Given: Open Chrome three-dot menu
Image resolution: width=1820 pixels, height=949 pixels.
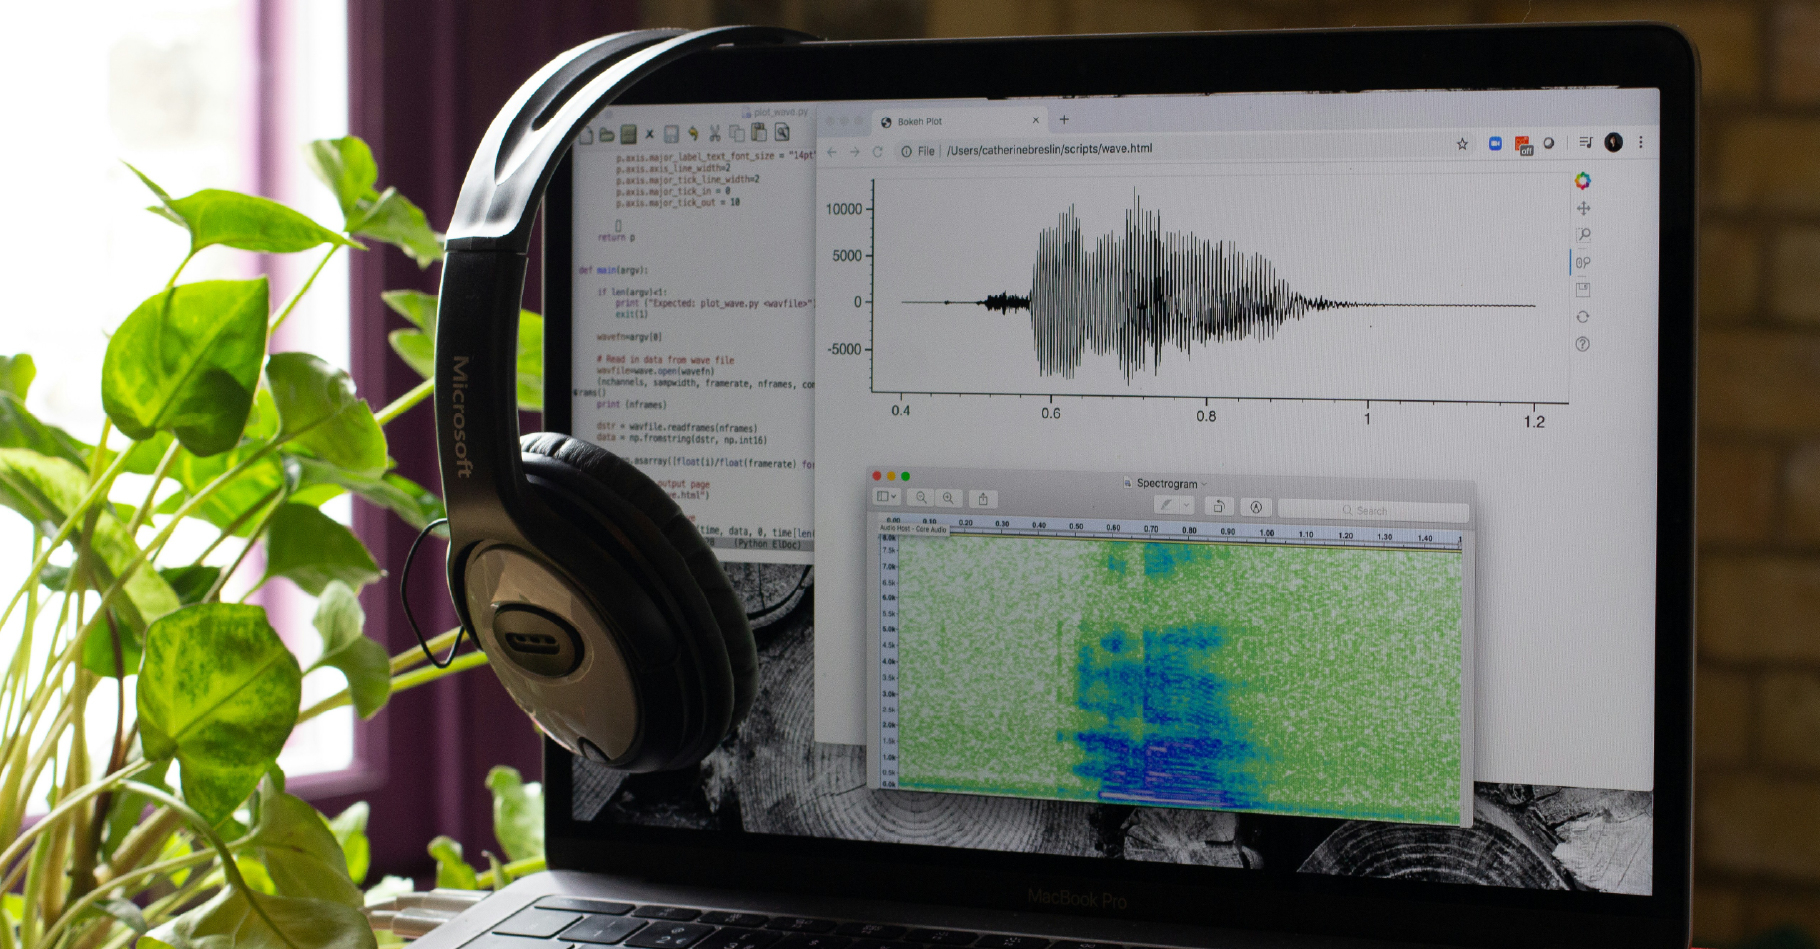Looking at the screenshot, I should (x=1641, y=143).
